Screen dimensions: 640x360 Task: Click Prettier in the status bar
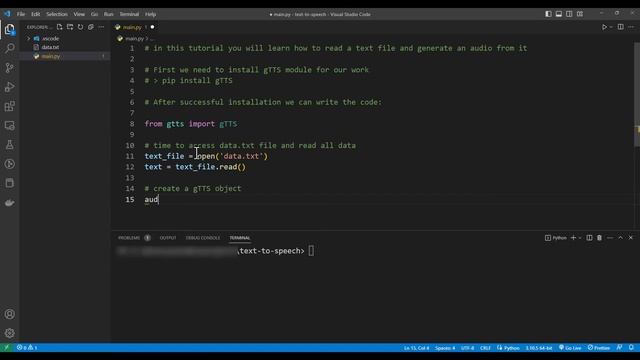tap(599, 348)
